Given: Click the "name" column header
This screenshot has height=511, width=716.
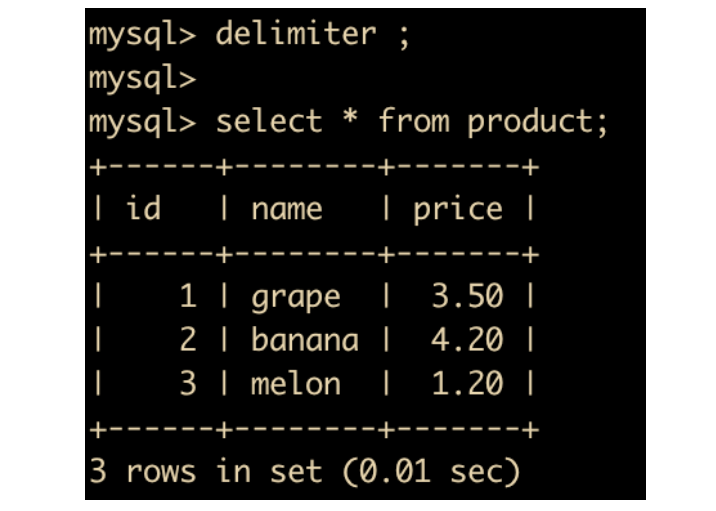Looking at the screenshot, I should [x=286, y=209].
